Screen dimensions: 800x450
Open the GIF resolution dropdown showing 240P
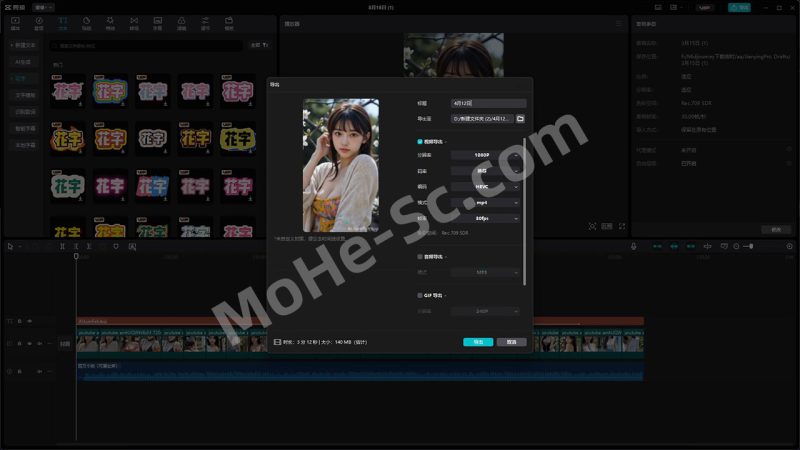click(485, 311)
